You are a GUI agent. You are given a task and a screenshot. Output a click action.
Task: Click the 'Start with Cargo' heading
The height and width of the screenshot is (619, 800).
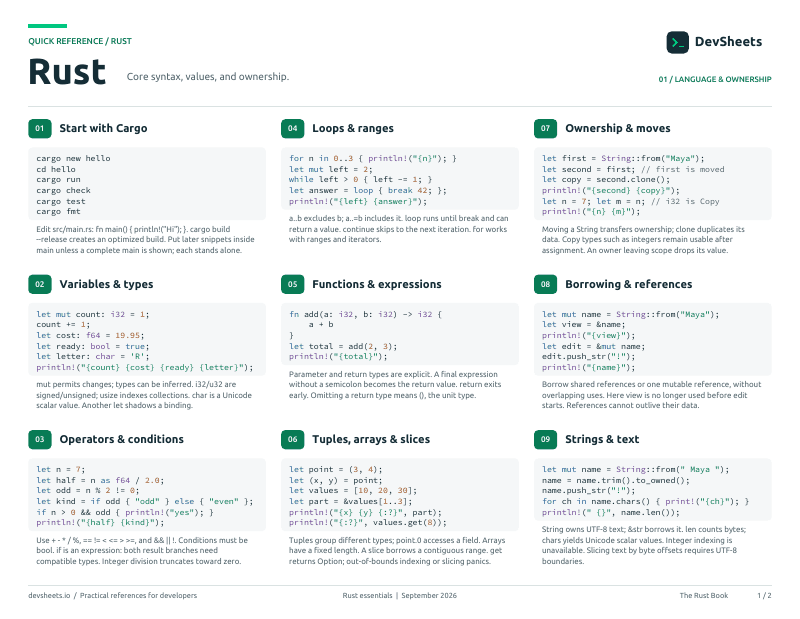[x=103, y=129]
